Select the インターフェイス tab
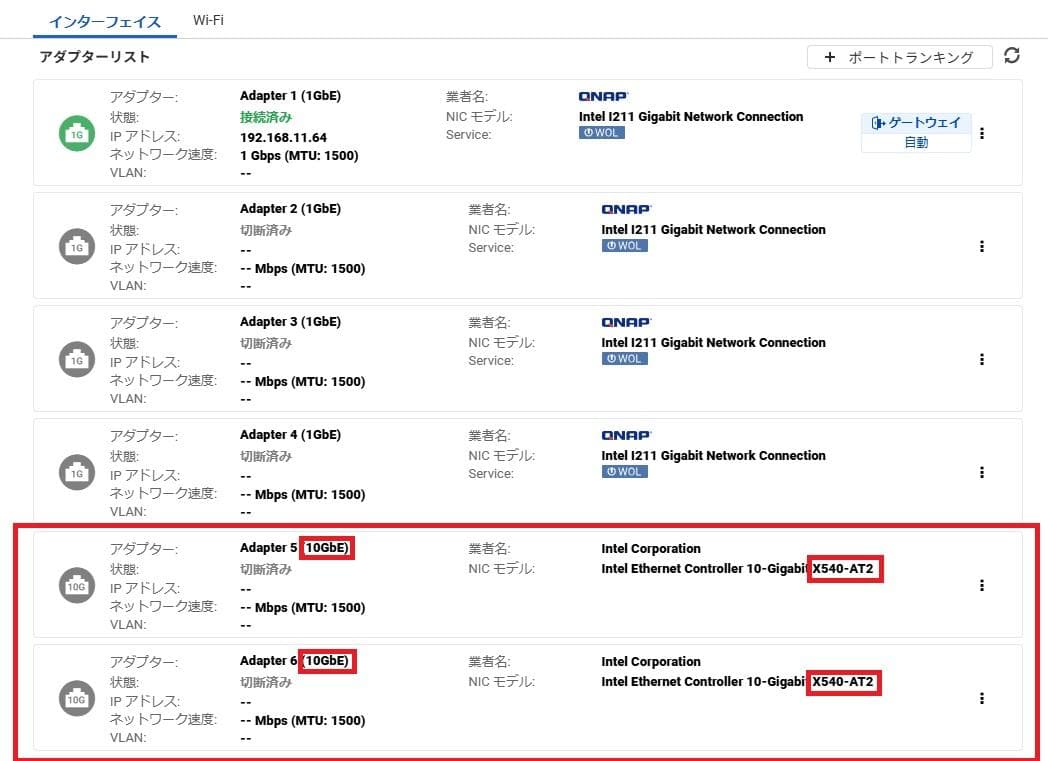The width and height of the screenshot is (1048, 761). 105,21
